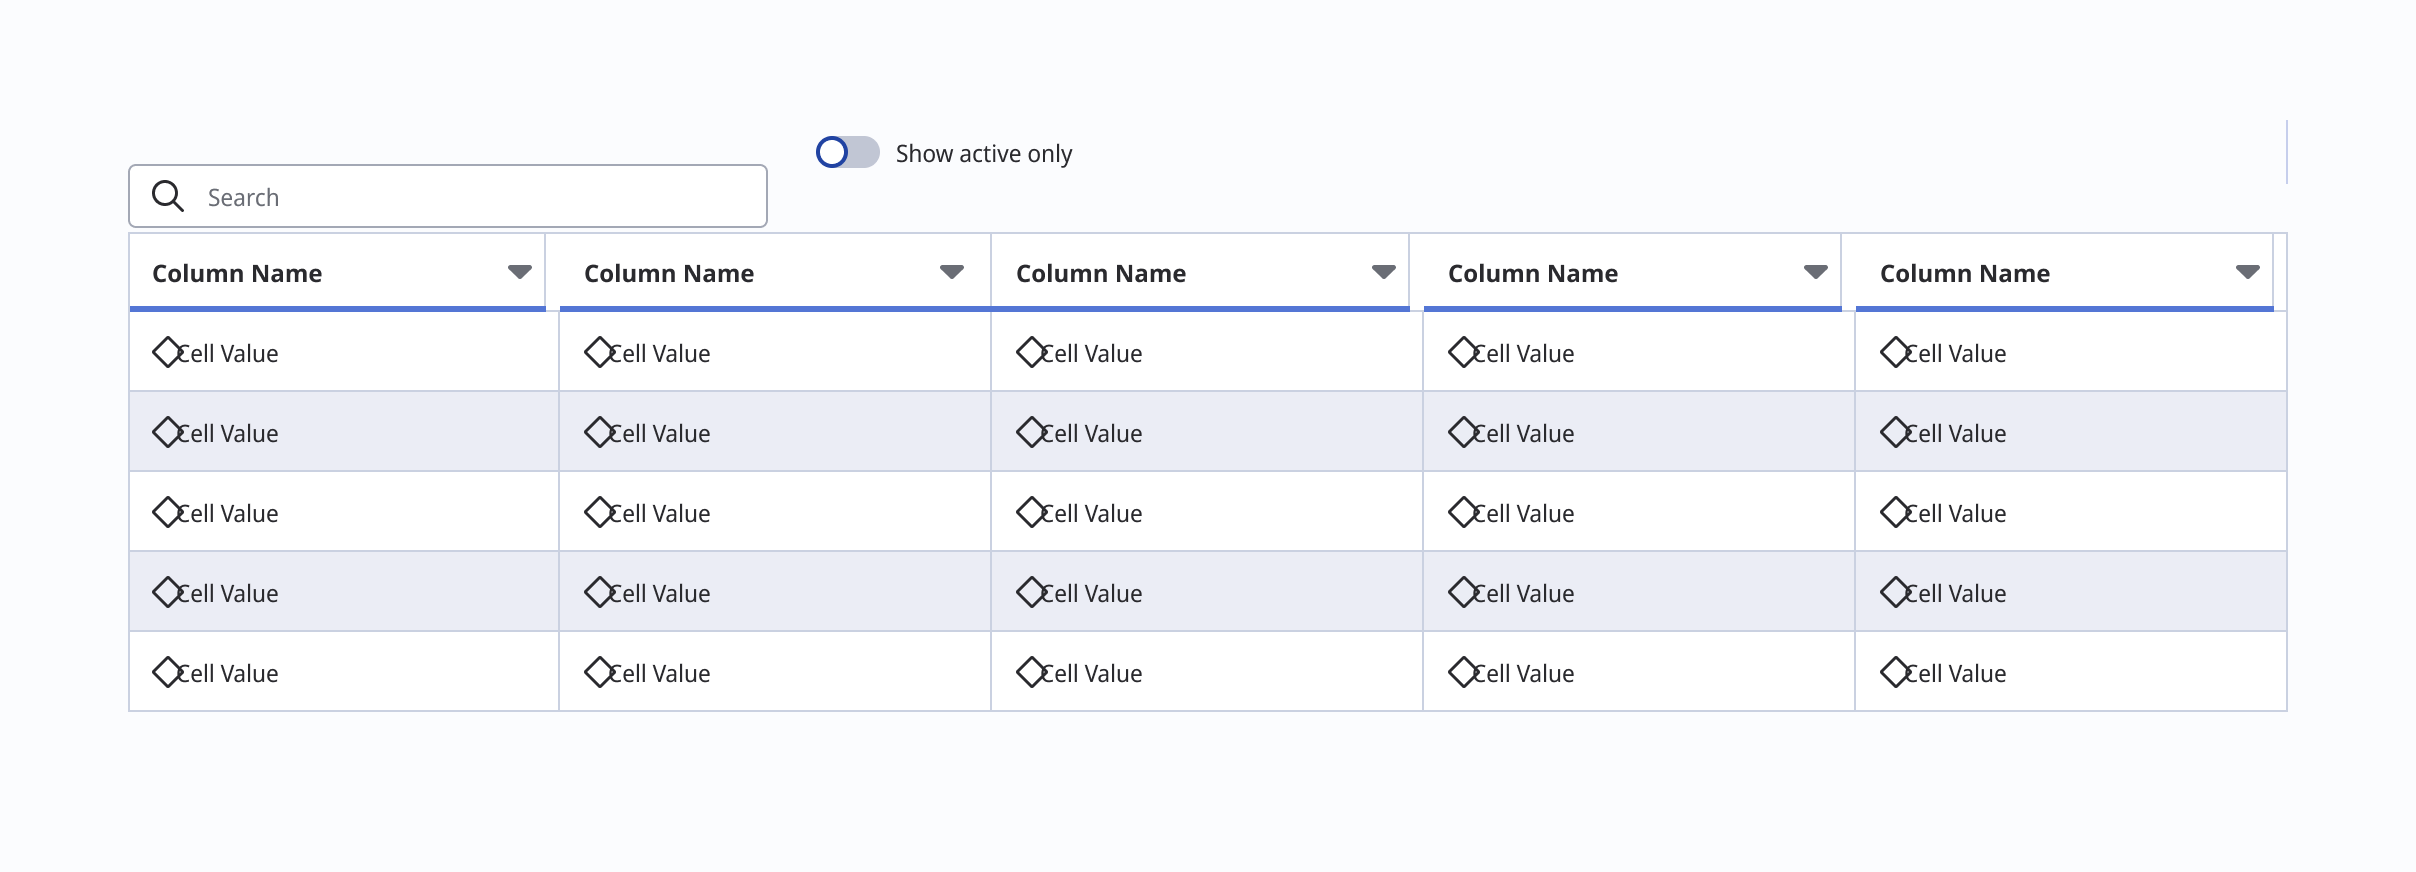Select the Cell Value text in row 4, column 4

tap(1524, 593)
